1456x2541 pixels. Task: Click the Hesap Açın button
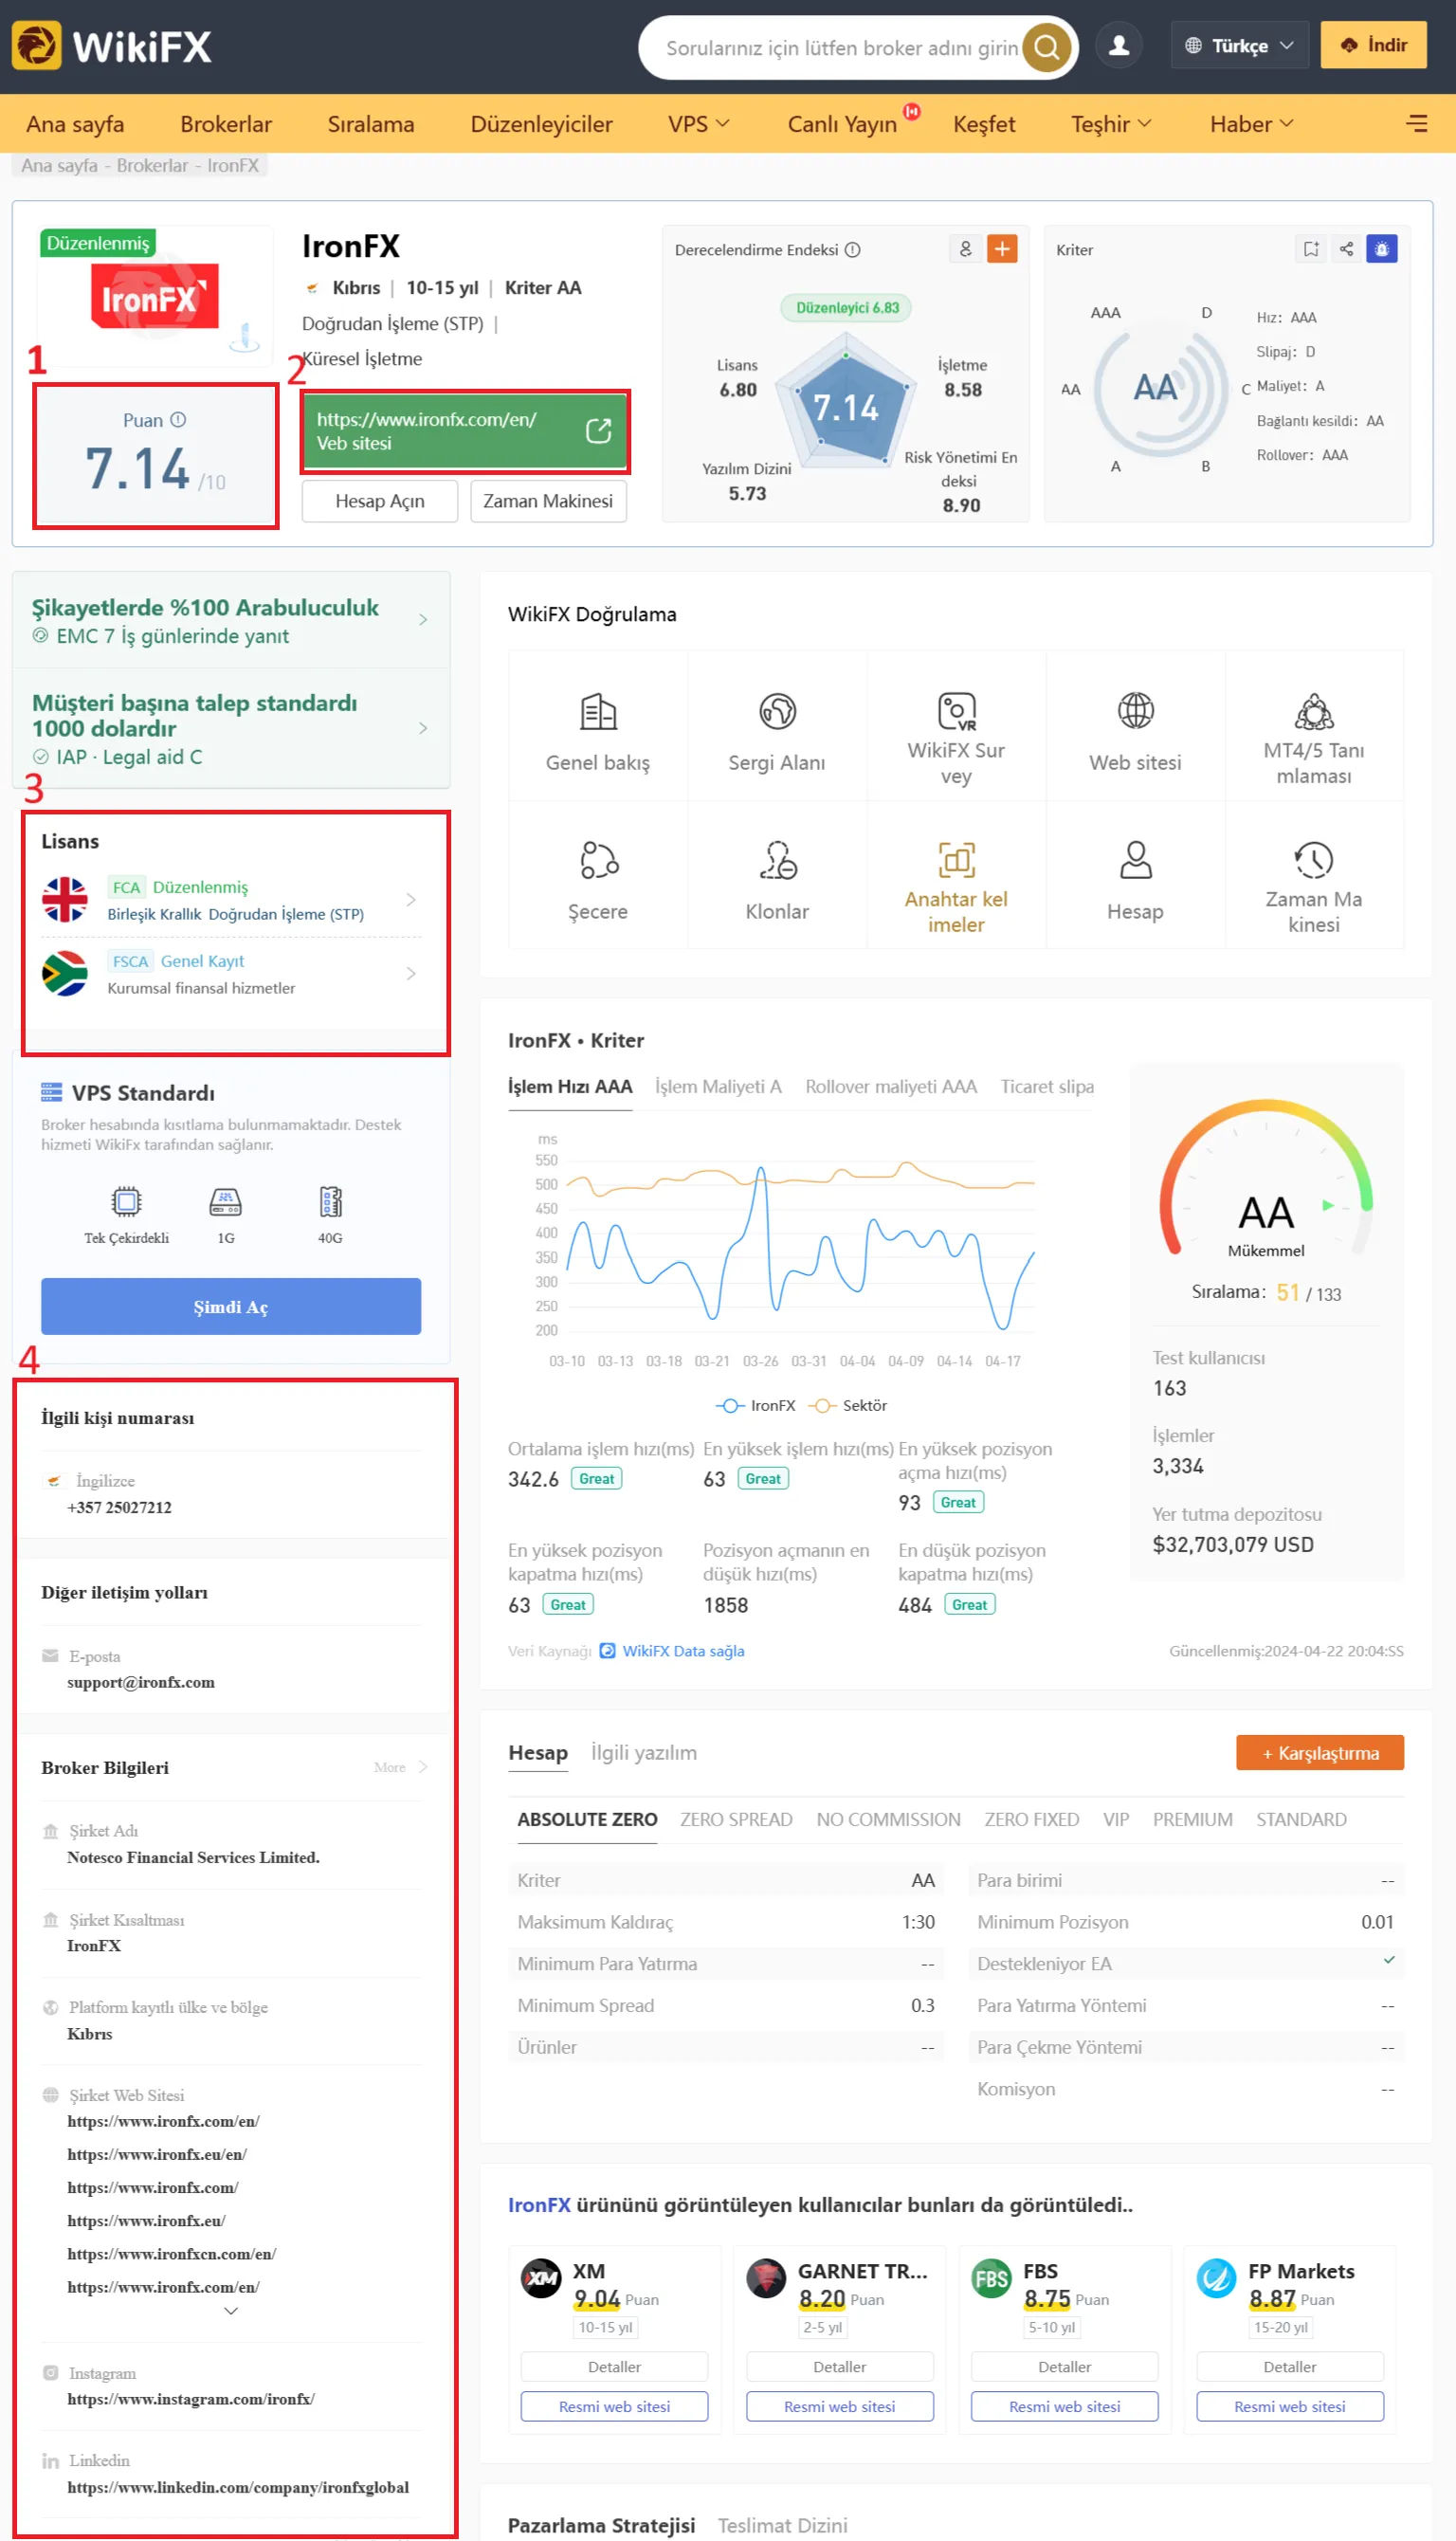tap(380, 501)
